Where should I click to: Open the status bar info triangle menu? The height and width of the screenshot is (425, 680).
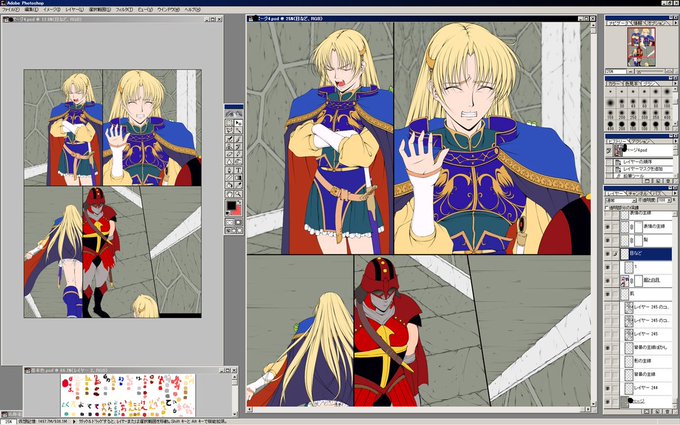coord(74,421)
